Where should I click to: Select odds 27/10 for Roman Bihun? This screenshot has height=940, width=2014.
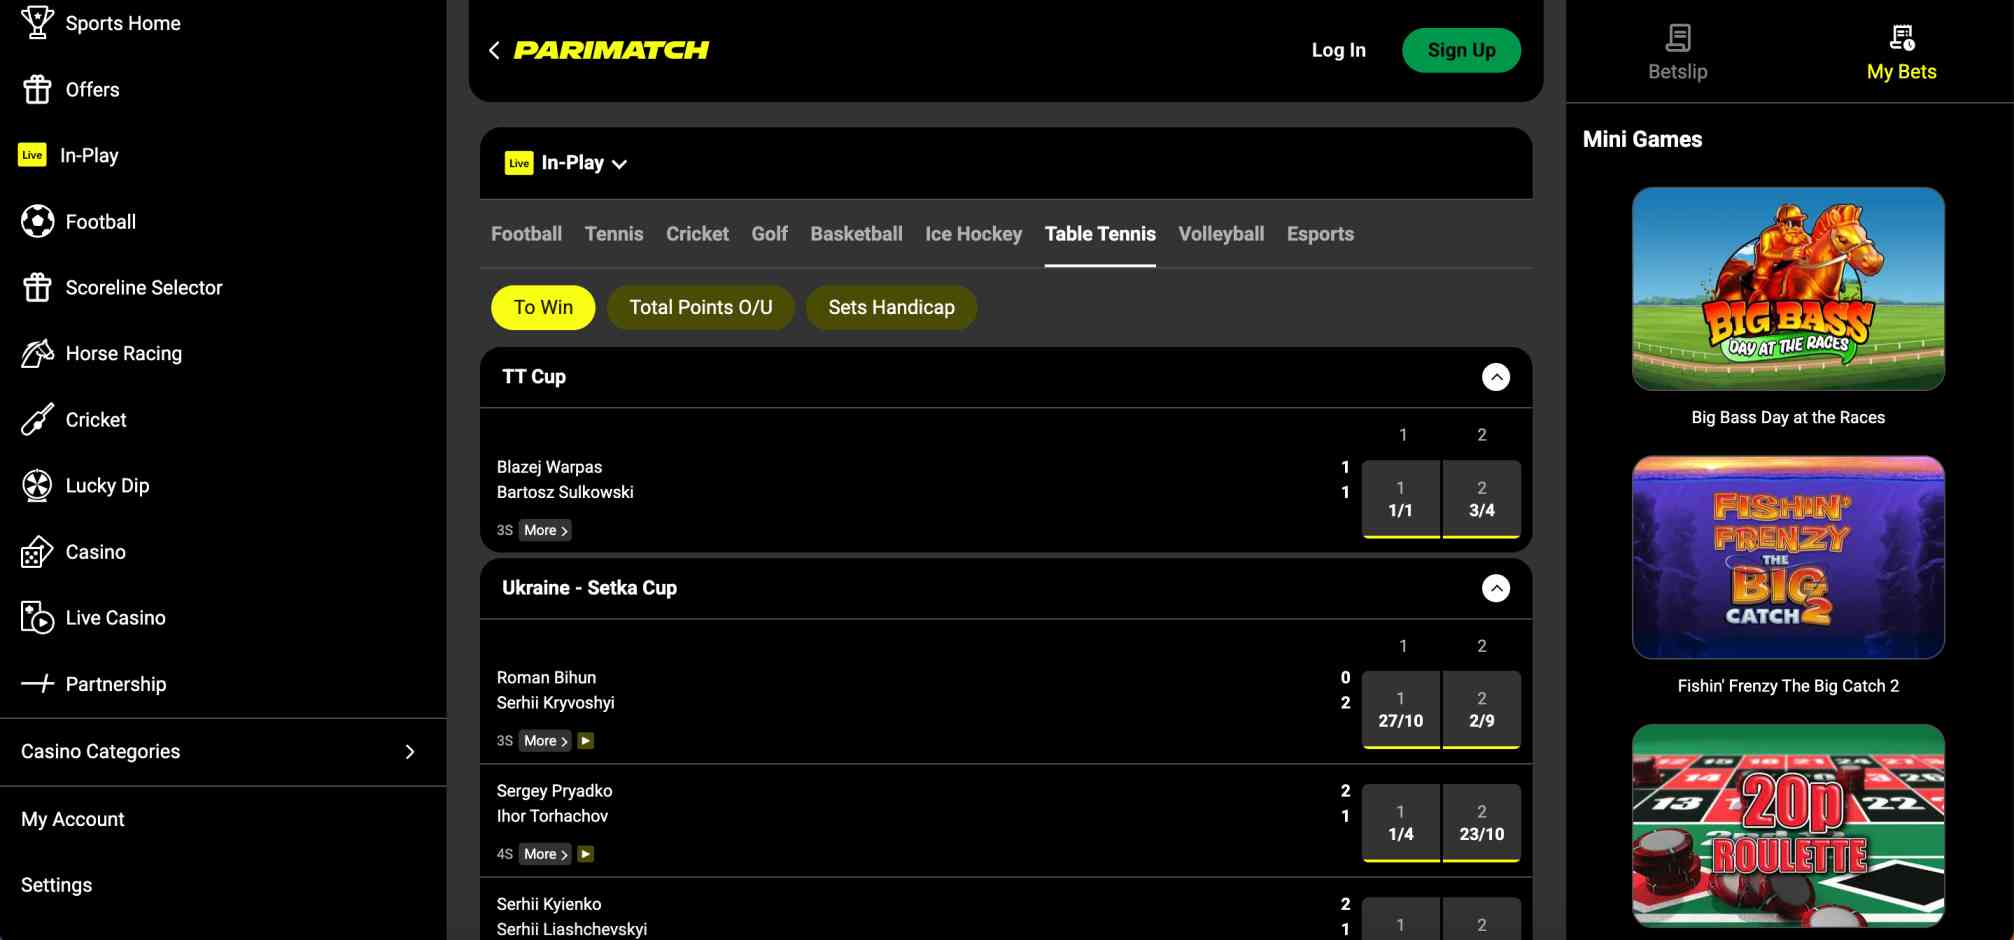(x=1401, y=709)
